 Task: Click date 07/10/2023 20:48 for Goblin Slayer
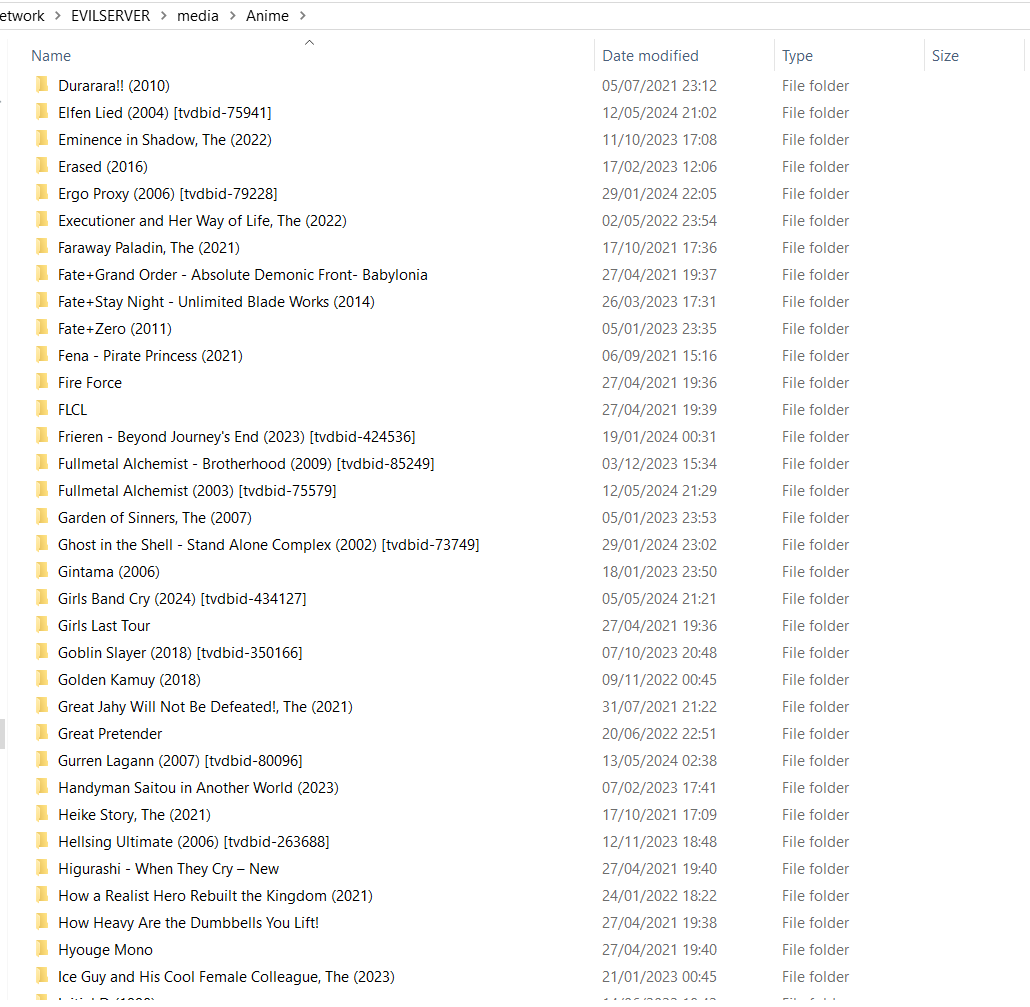coord(659,652)
